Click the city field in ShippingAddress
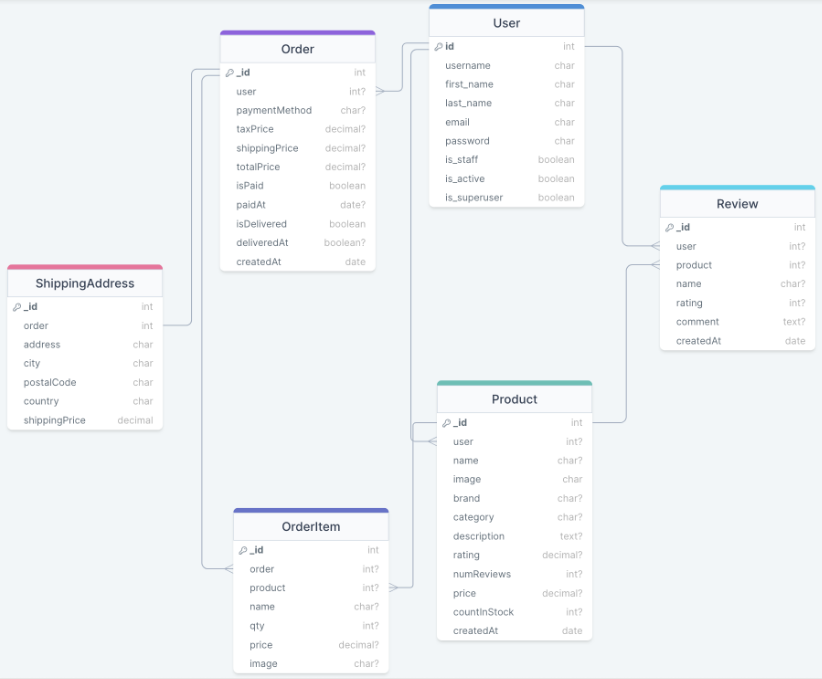 click(85, 363)
